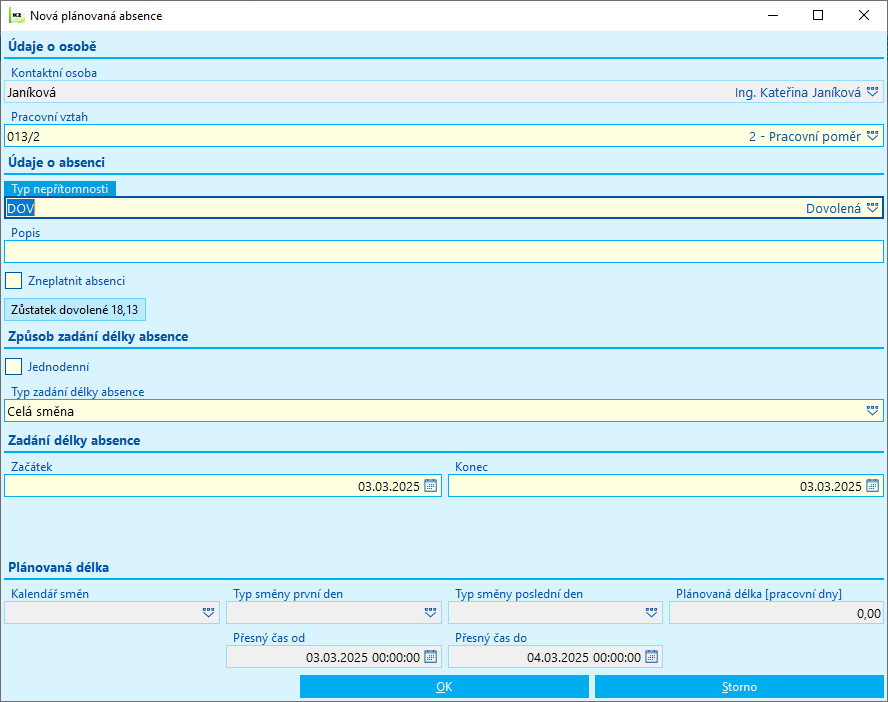Click the Přesný čas od field
Image resolution: width=888 pixels, height=702 pixels.
click(334, 657)
